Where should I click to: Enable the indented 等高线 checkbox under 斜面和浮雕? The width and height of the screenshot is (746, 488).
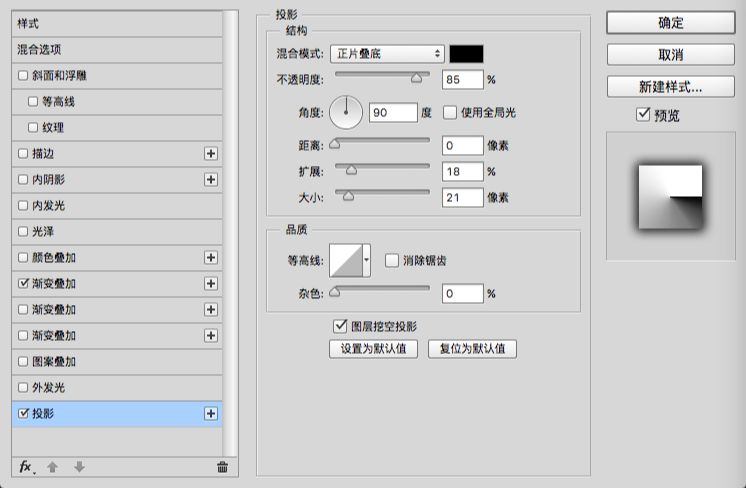tap(33, 101)
